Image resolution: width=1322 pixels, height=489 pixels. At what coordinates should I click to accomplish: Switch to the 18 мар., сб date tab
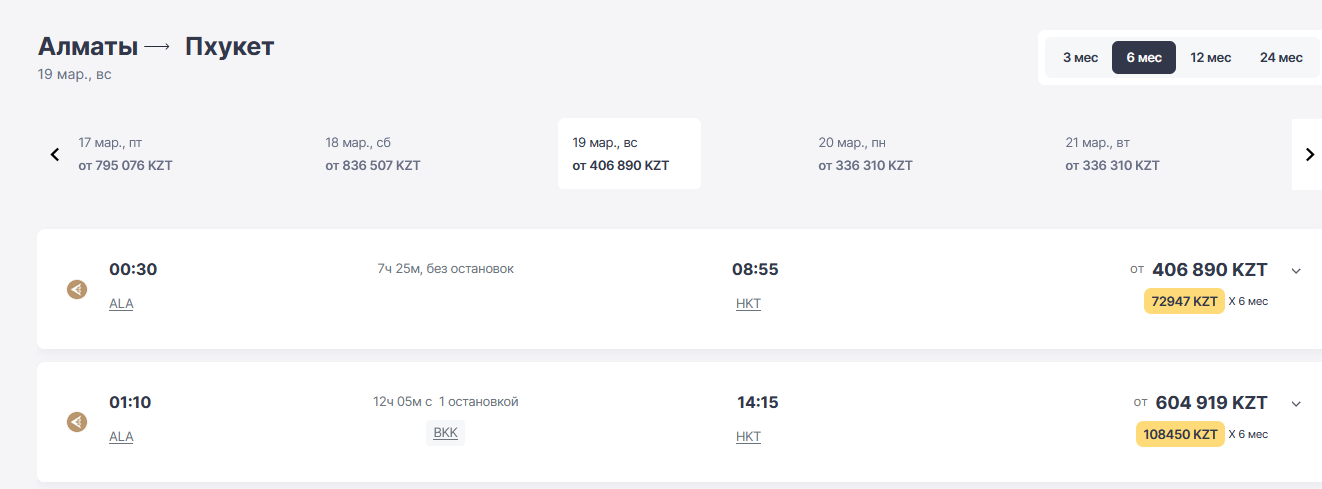click(x=372, y=154)
